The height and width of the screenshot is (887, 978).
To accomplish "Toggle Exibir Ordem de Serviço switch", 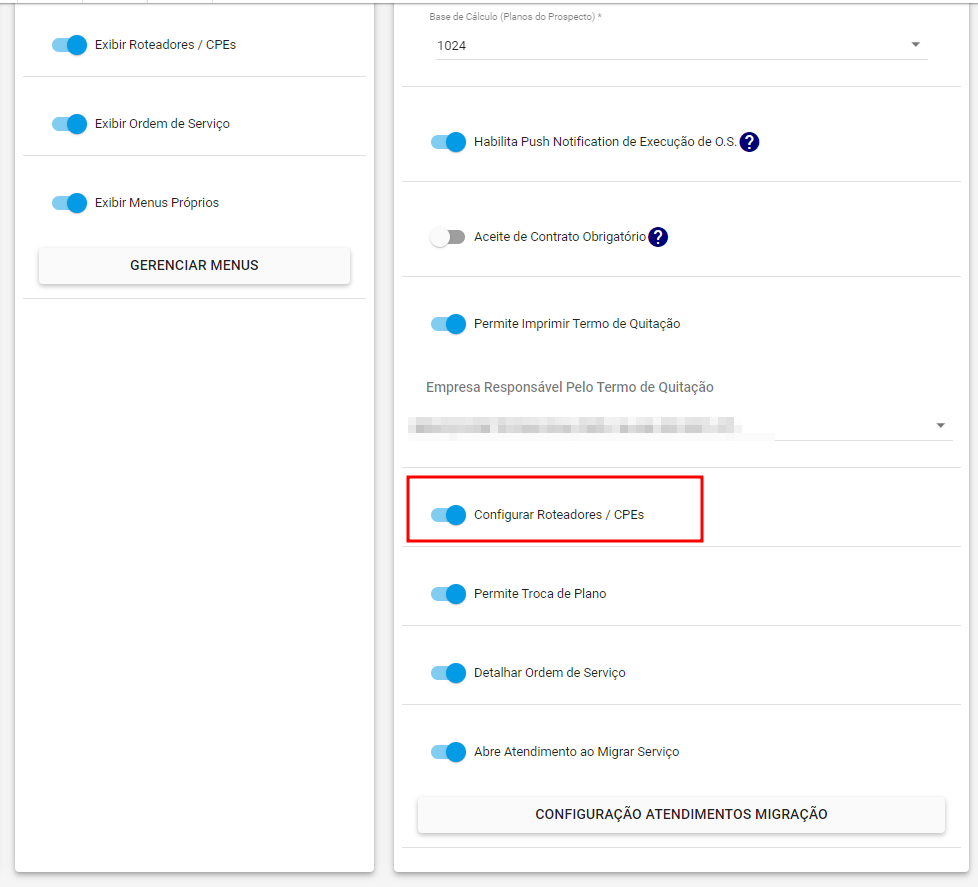I will (69, 124).
